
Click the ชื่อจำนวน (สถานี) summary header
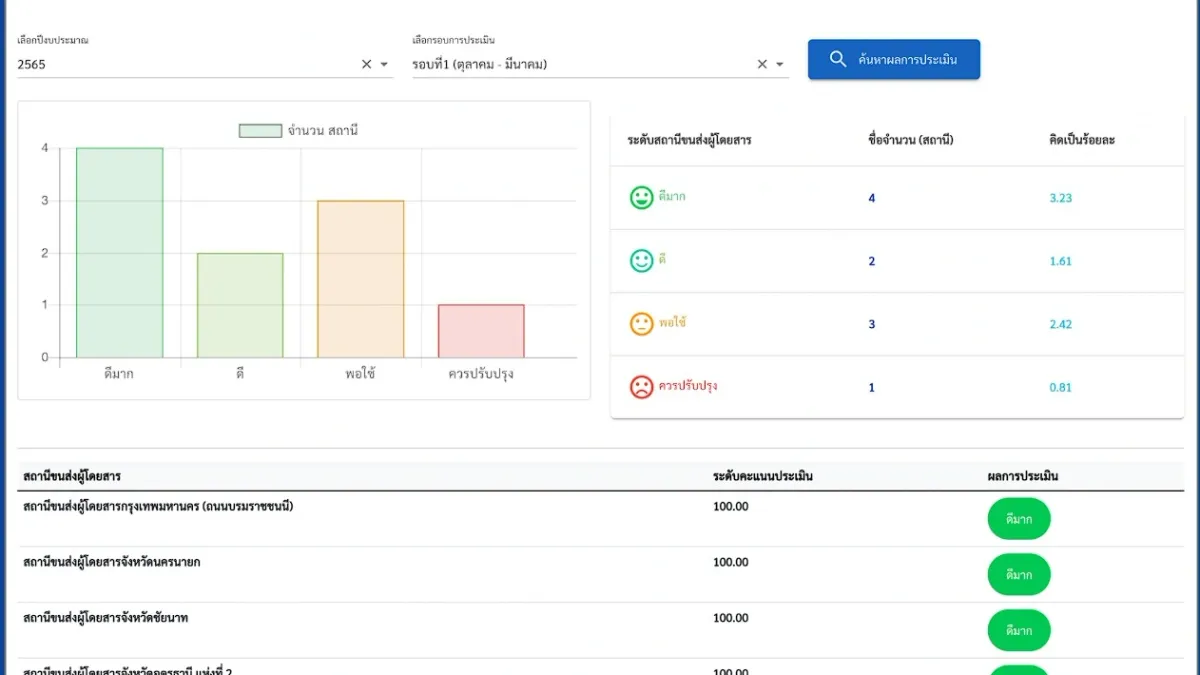pos(911,140)
